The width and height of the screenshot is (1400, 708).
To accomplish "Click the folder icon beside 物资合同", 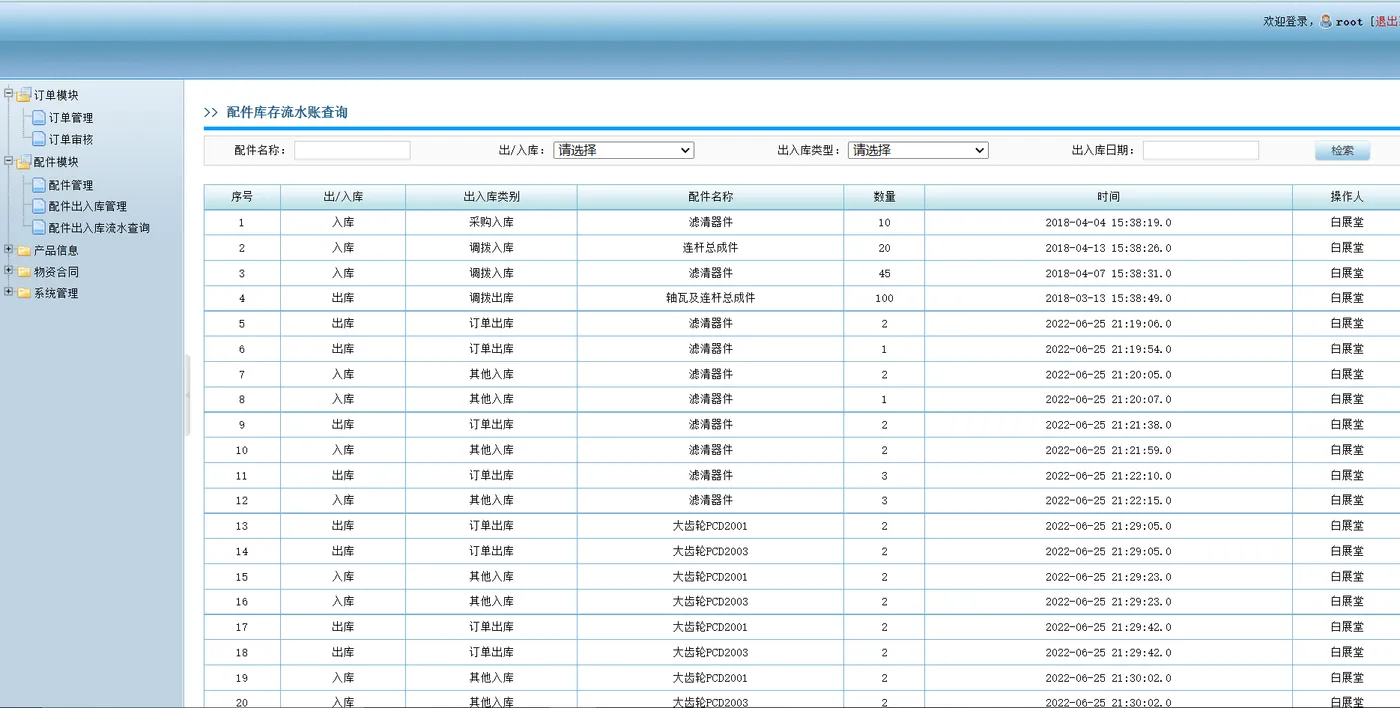I will pos(24,271).
